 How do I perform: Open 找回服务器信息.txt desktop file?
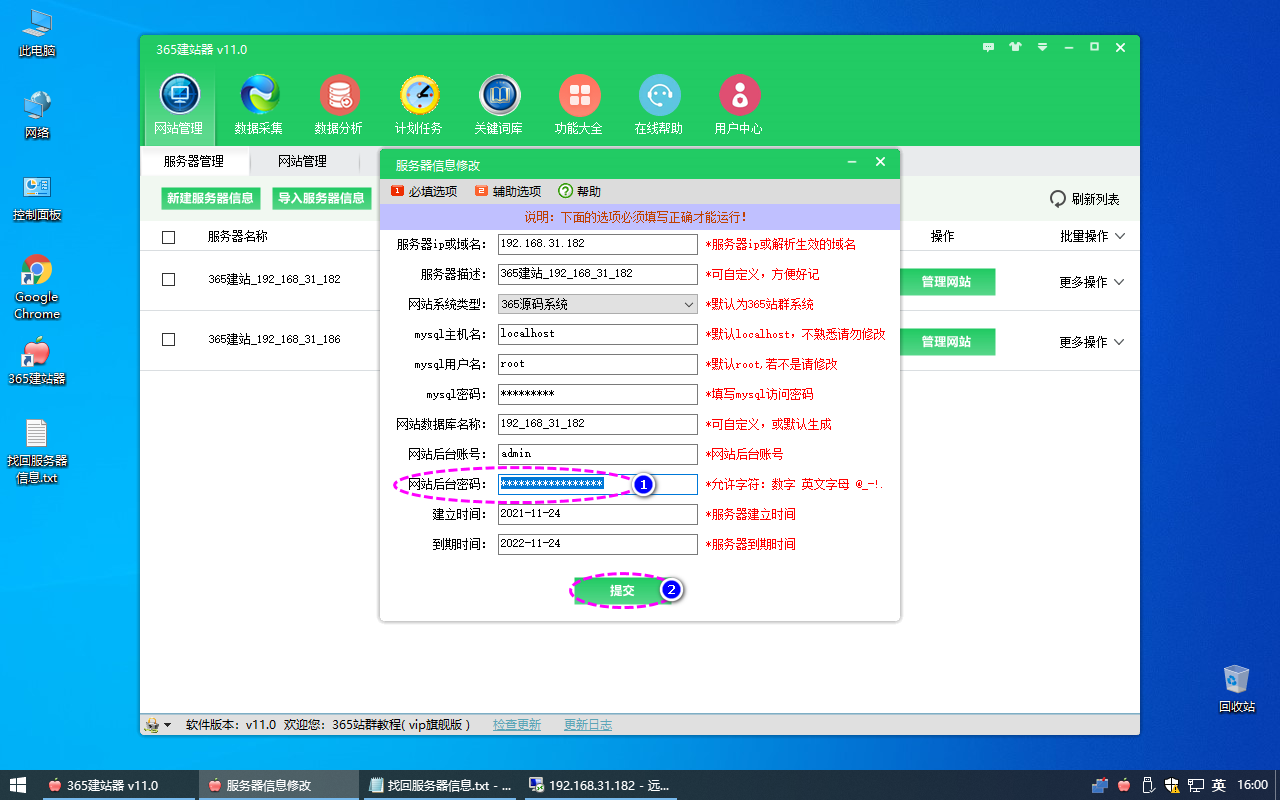pyautogui.click(x=37, y=451)
